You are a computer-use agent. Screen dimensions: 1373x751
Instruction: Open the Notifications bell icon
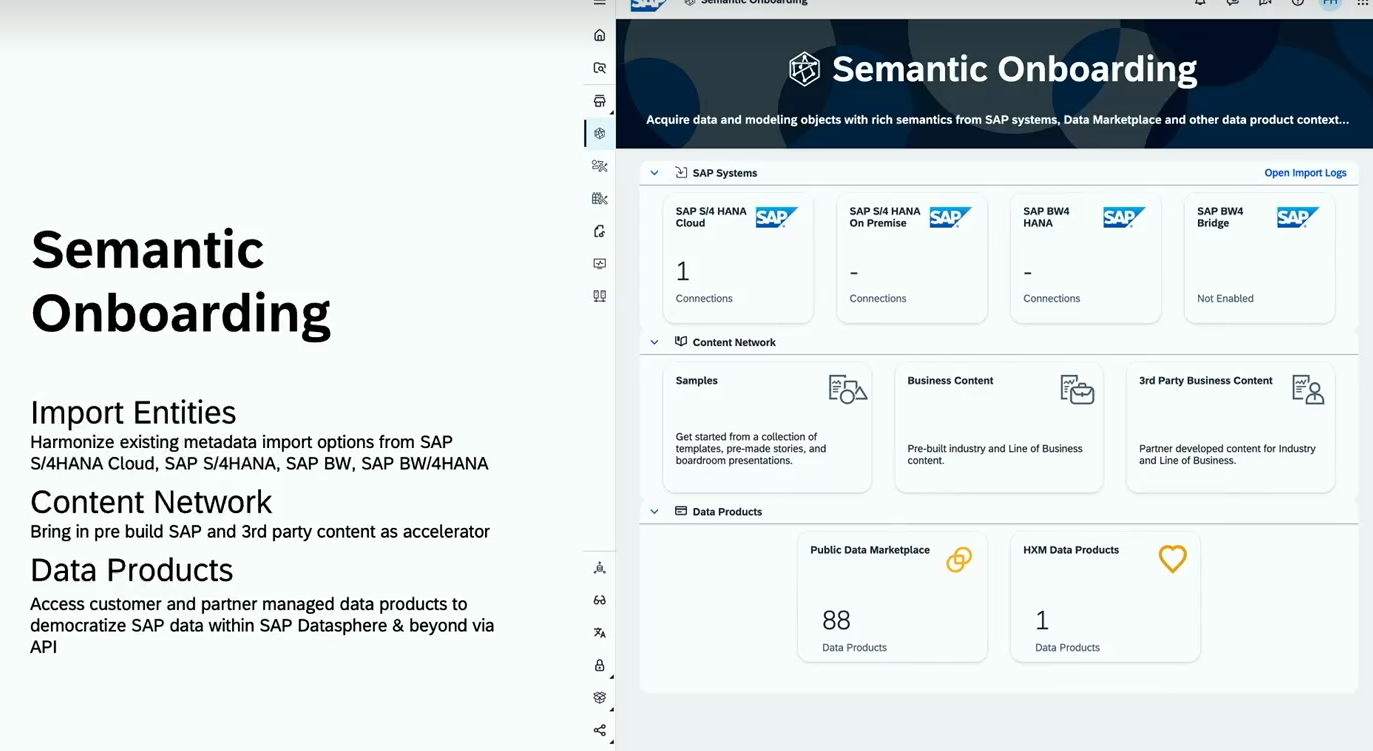pos(1200,4)
